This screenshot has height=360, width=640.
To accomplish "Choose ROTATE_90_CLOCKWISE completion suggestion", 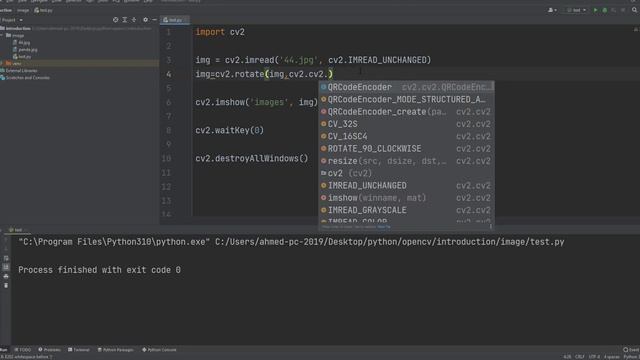I will tap(407, 149).
